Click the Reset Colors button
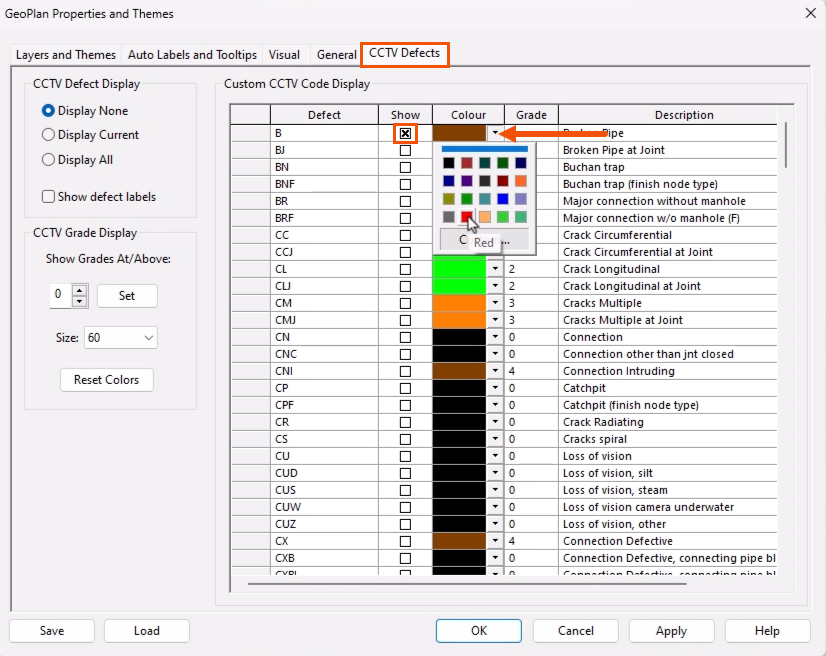Viewport: 826px width, 656px height. tap(106, 380)
